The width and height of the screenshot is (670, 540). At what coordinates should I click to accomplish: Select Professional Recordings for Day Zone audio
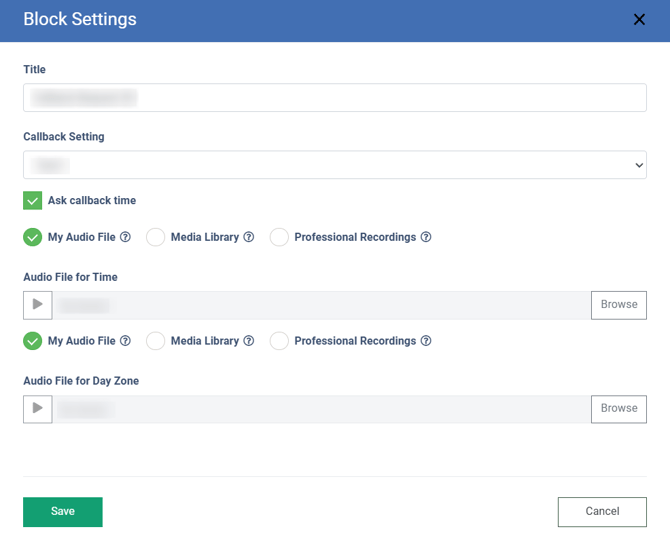[x=279, y=341]
